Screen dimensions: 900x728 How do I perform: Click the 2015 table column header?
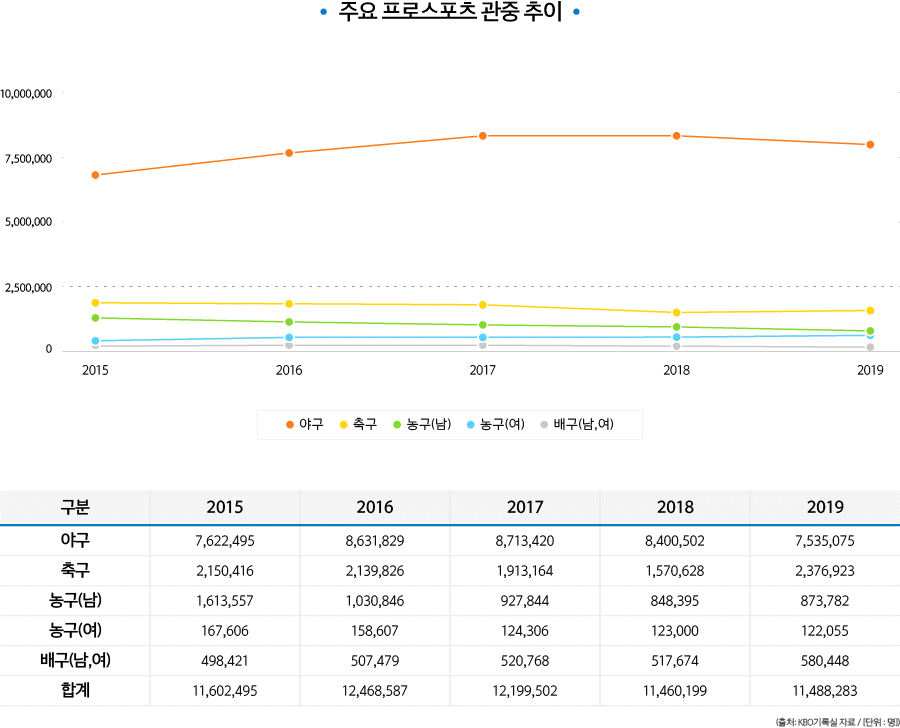[x=225, y=507]
